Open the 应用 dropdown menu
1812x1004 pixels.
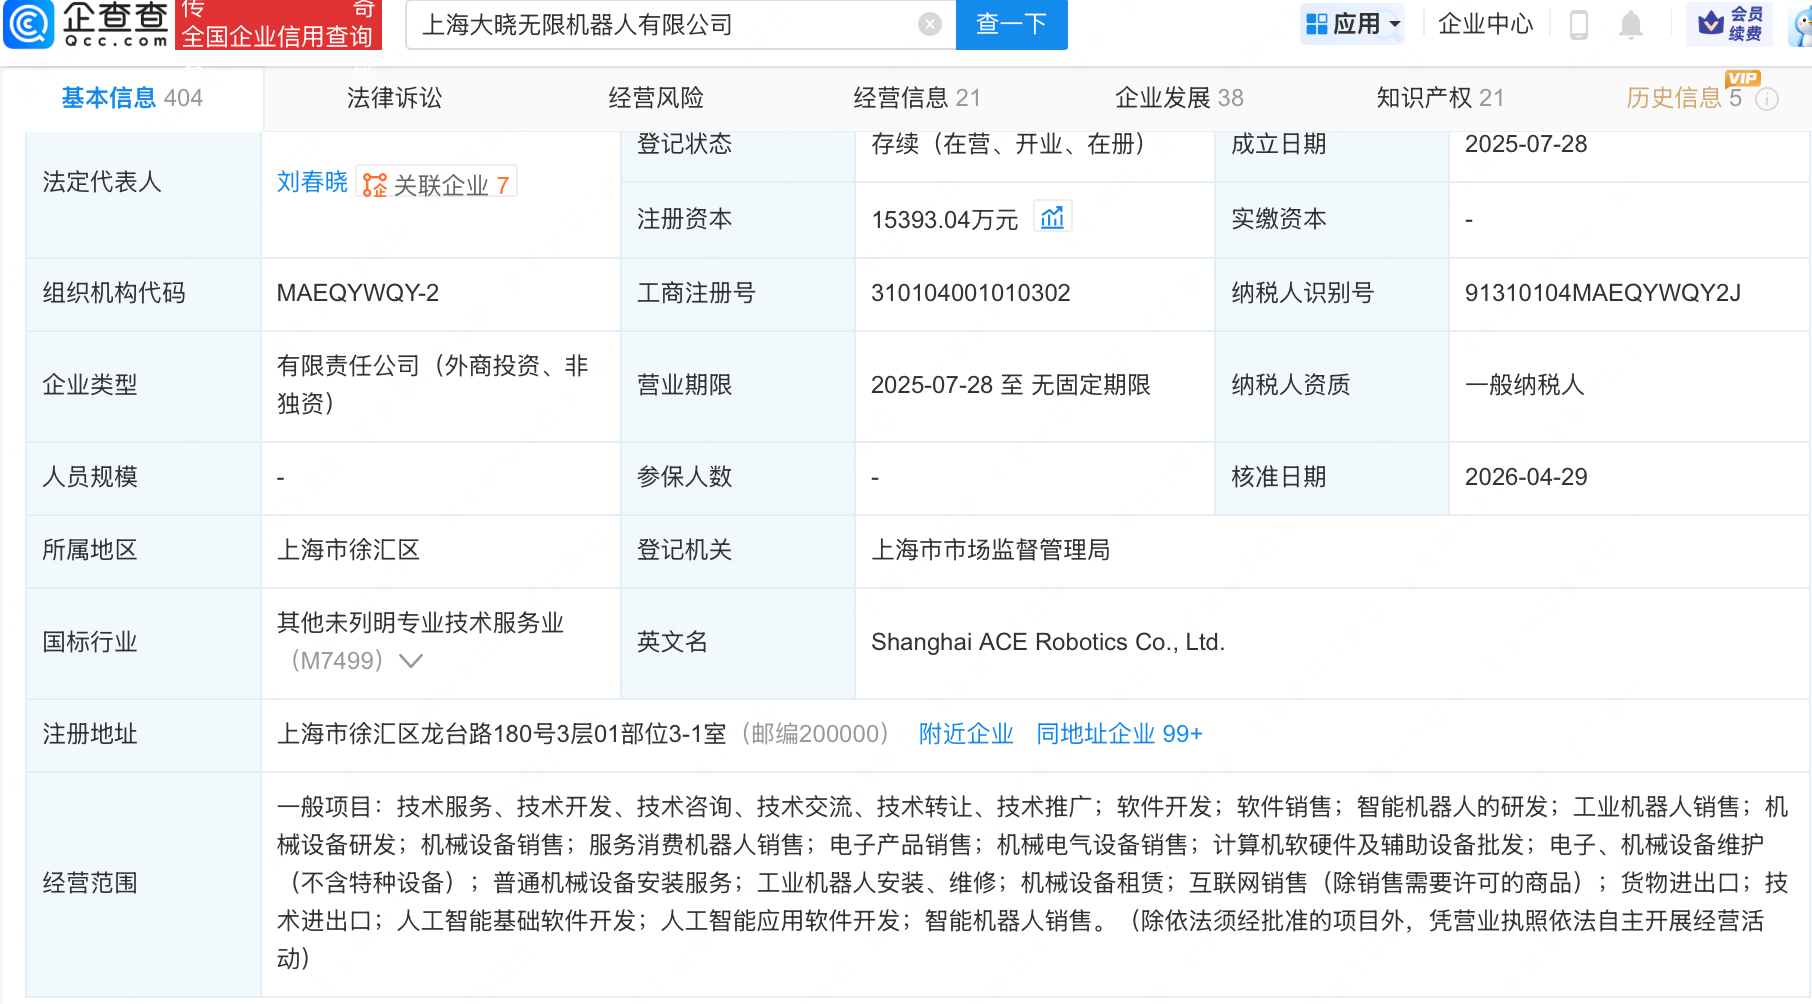coord(1352,24)
